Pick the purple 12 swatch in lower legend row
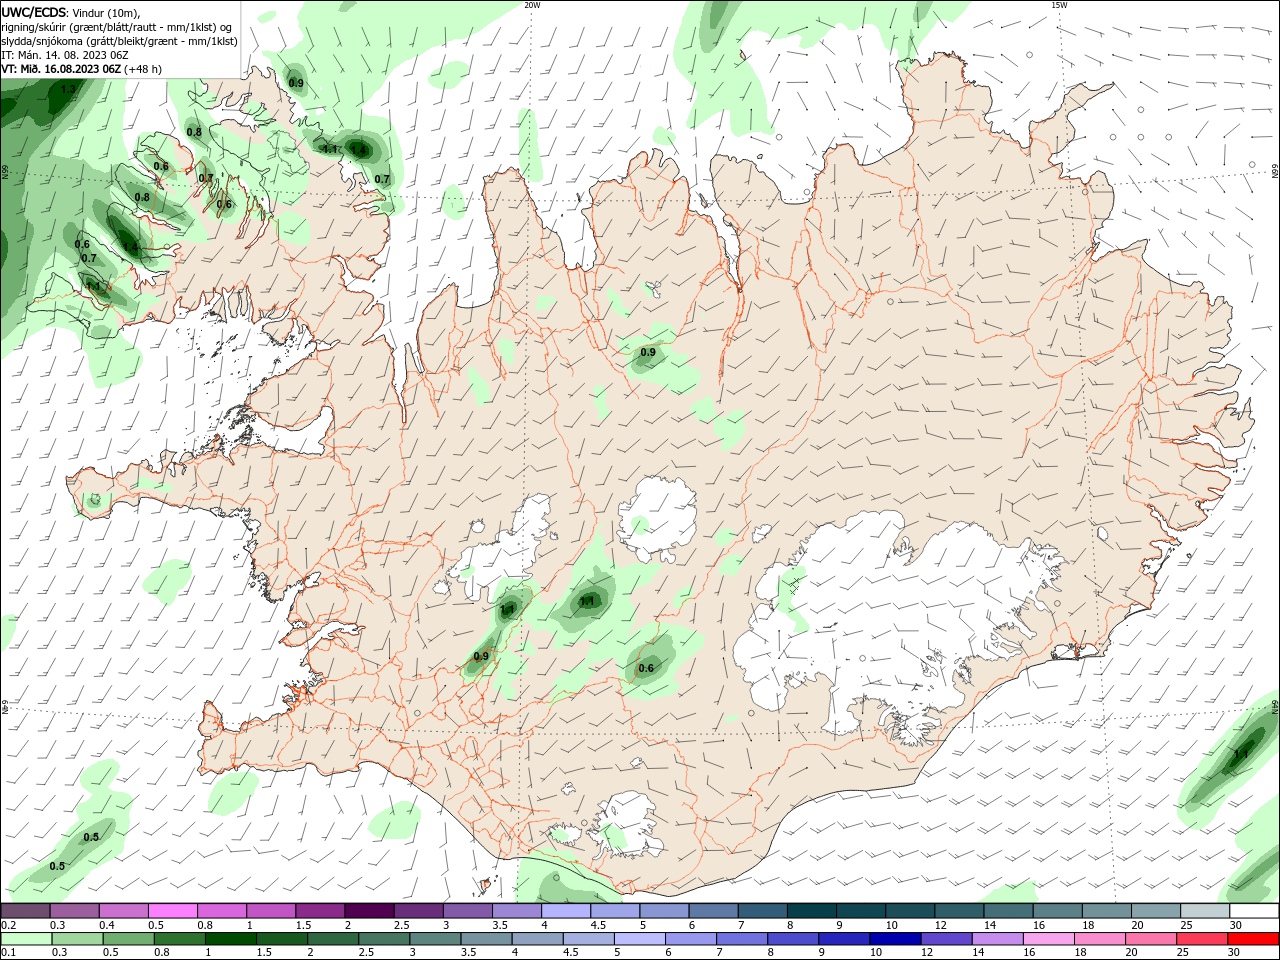 tap(945, 939)
